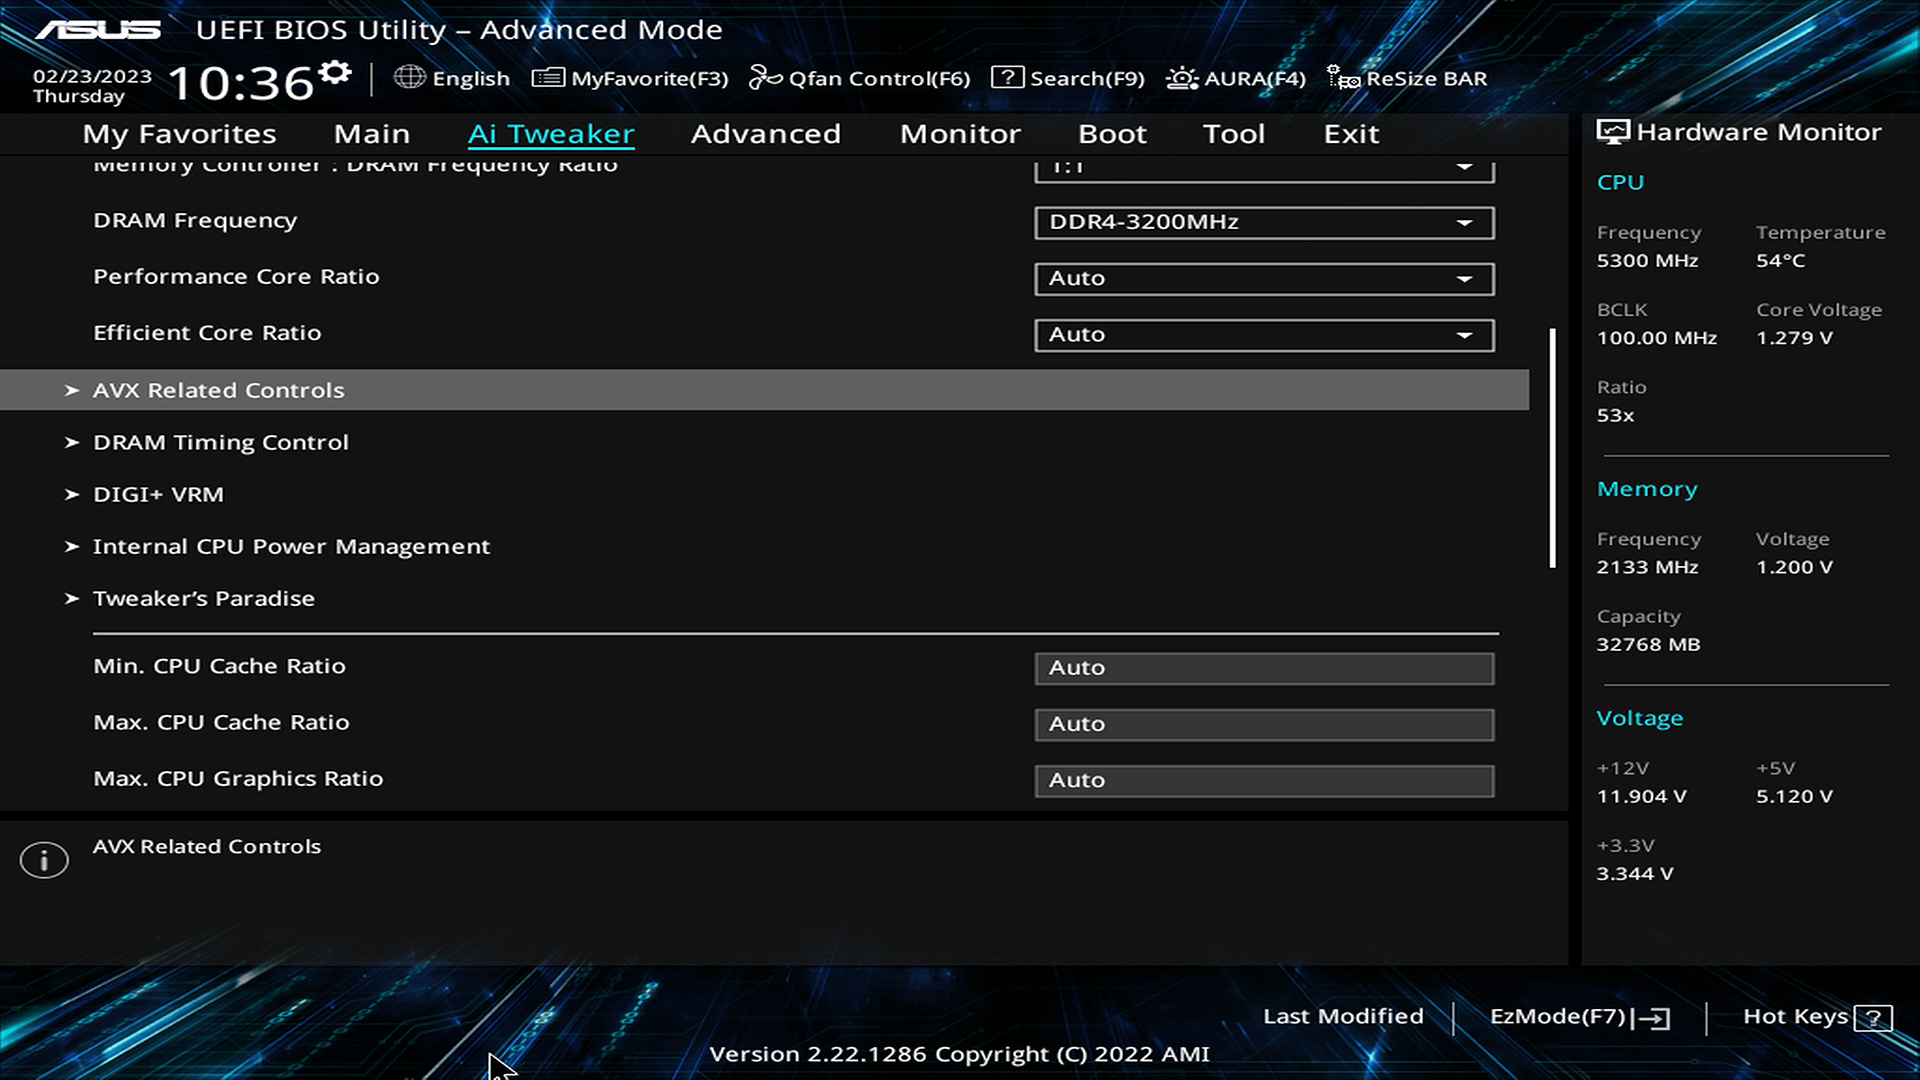Open the Tool tab
1920x1080 pixels.
1234,134
